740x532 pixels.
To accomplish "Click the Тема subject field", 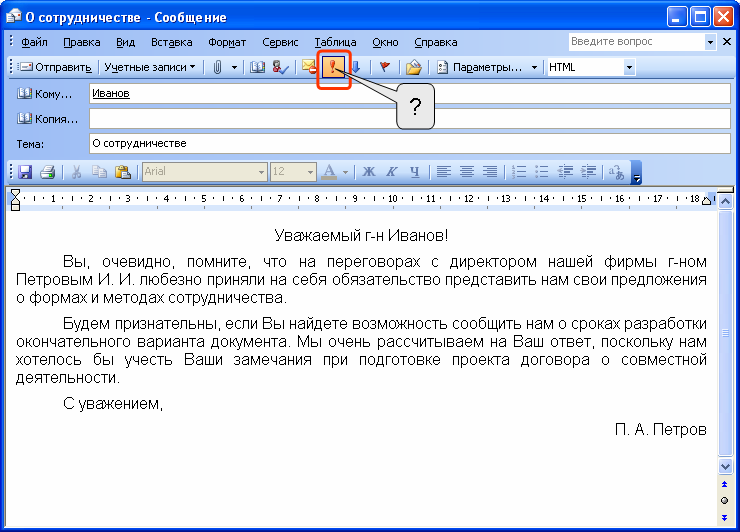I will tap(410, 144).
